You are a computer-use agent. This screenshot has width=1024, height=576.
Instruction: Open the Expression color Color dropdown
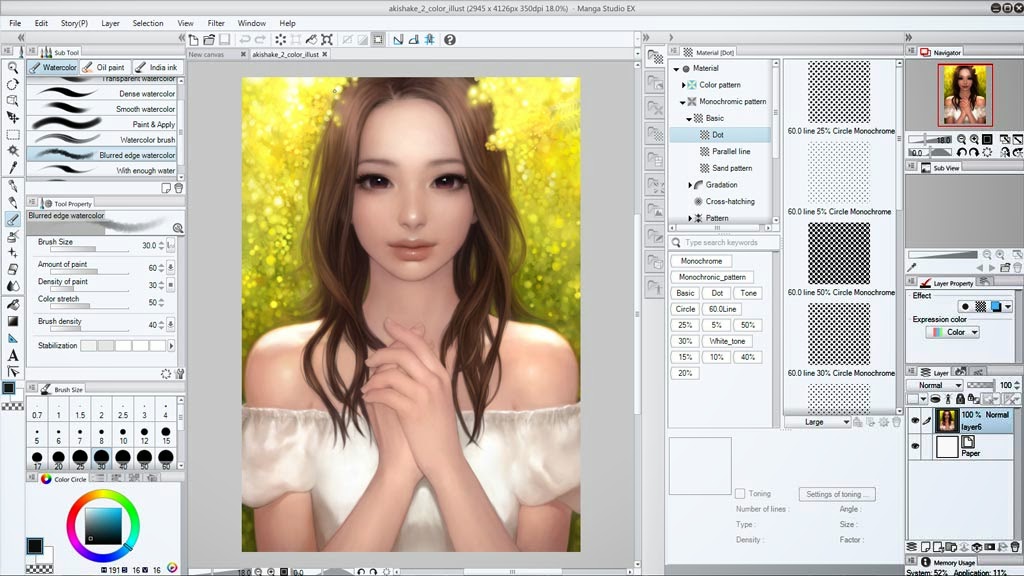click(952, 332)
